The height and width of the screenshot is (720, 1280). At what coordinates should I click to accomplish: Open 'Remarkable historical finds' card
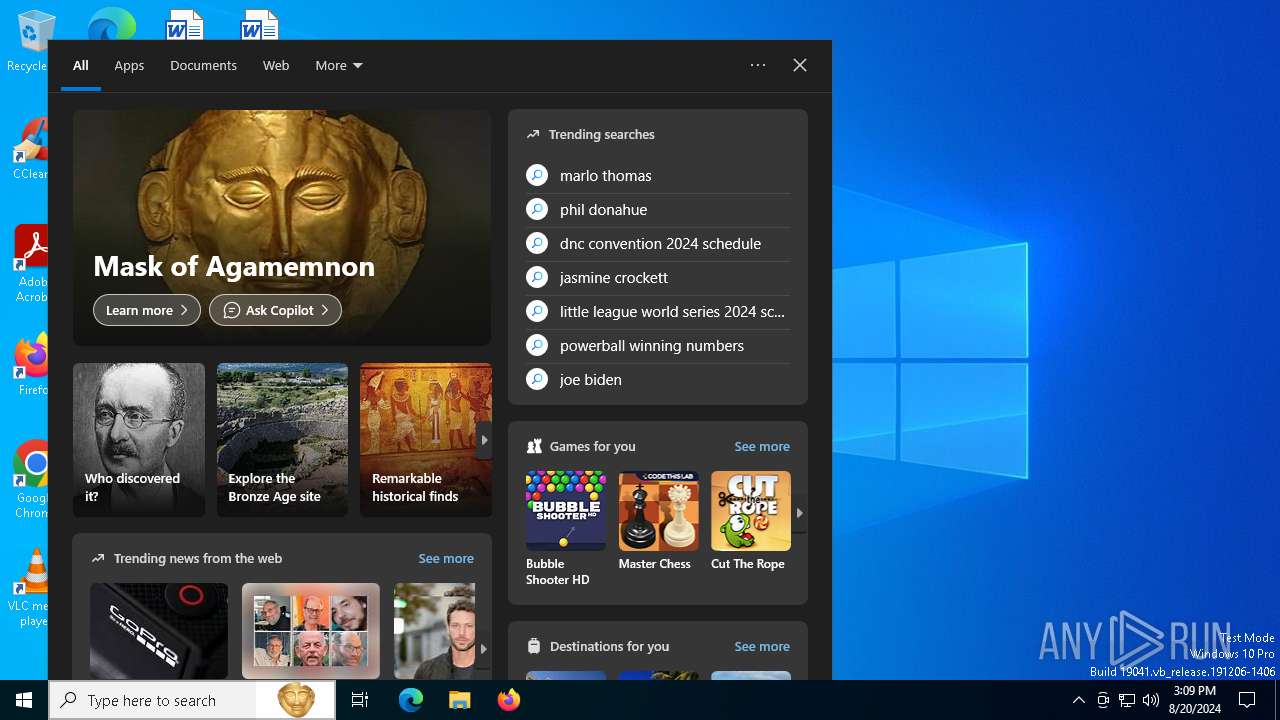coord(426,440)
